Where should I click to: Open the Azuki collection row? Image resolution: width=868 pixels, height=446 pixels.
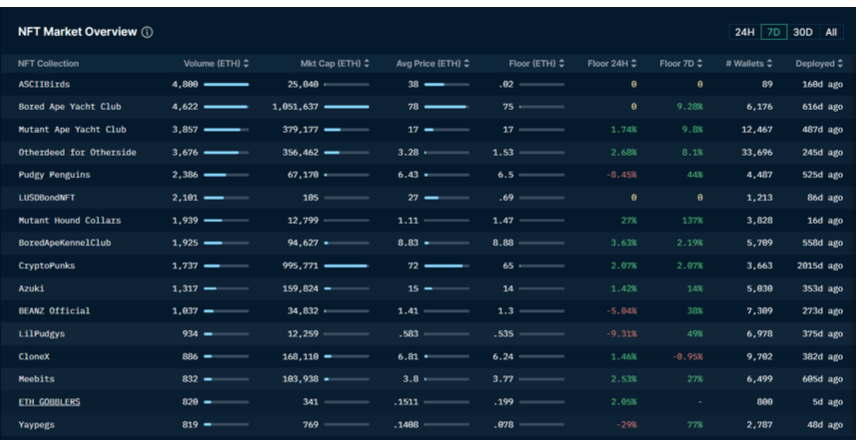32,288
